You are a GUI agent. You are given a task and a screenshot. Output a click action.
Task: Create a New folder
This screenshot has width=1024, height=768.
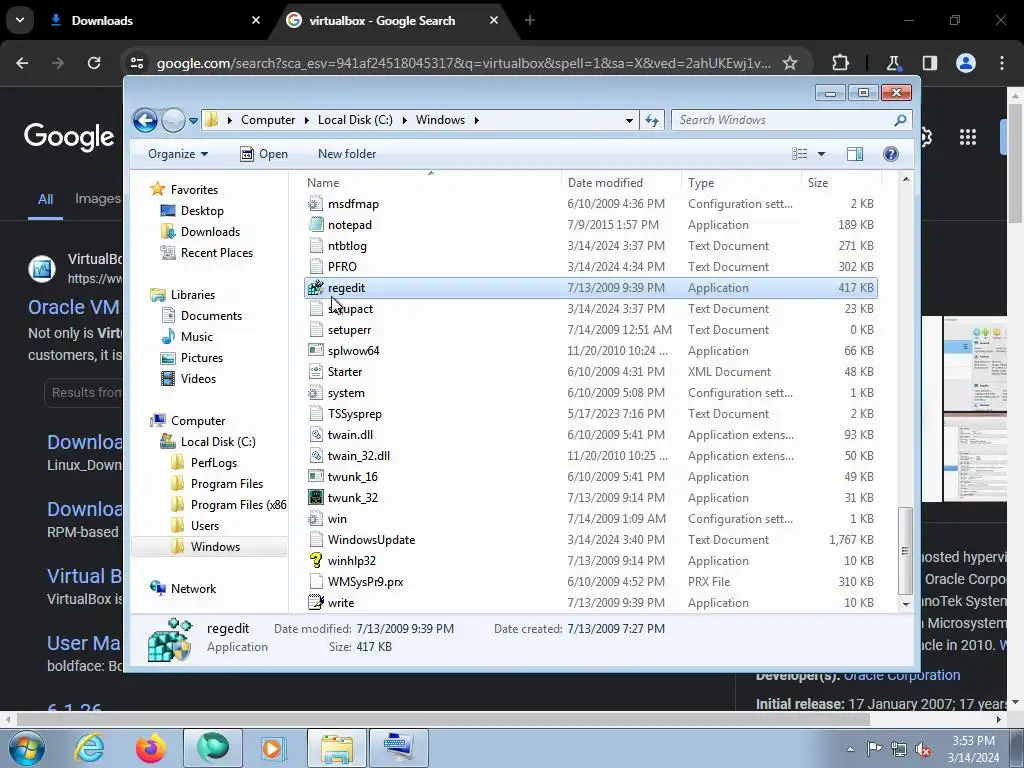pos(347,154)
